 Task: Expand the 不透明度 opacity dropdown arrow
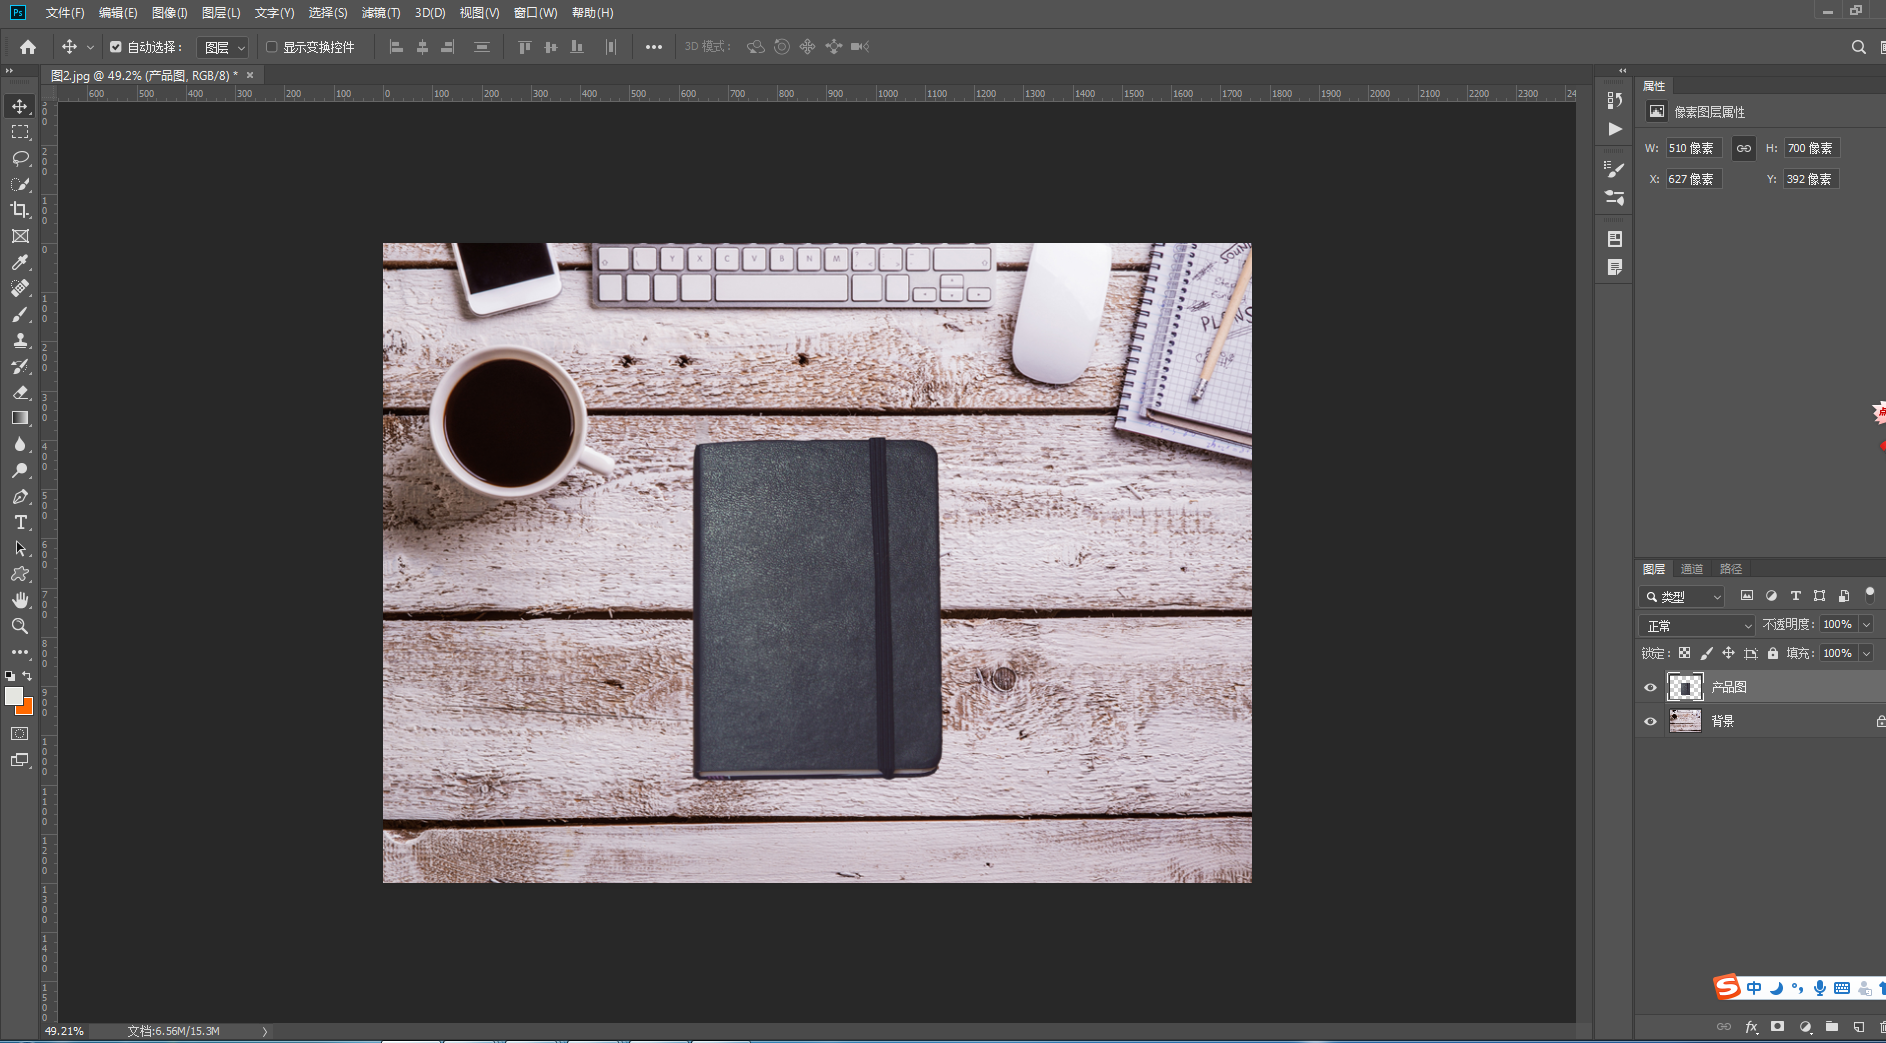pyautogui.click(x=1866, y=624)
